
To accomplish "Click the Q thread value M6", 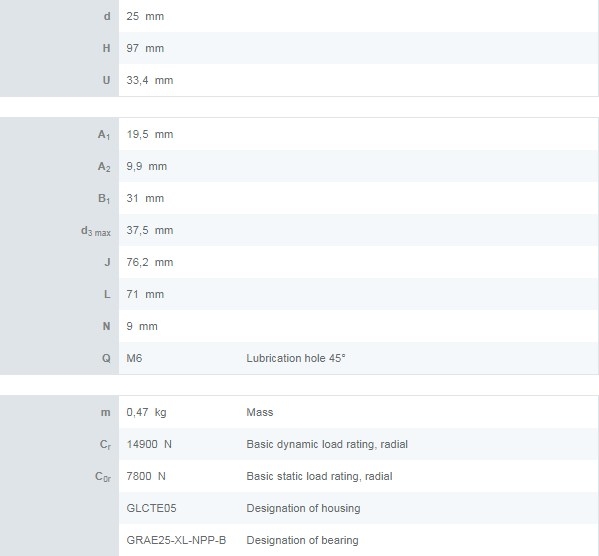I will (x=134, y=358).
